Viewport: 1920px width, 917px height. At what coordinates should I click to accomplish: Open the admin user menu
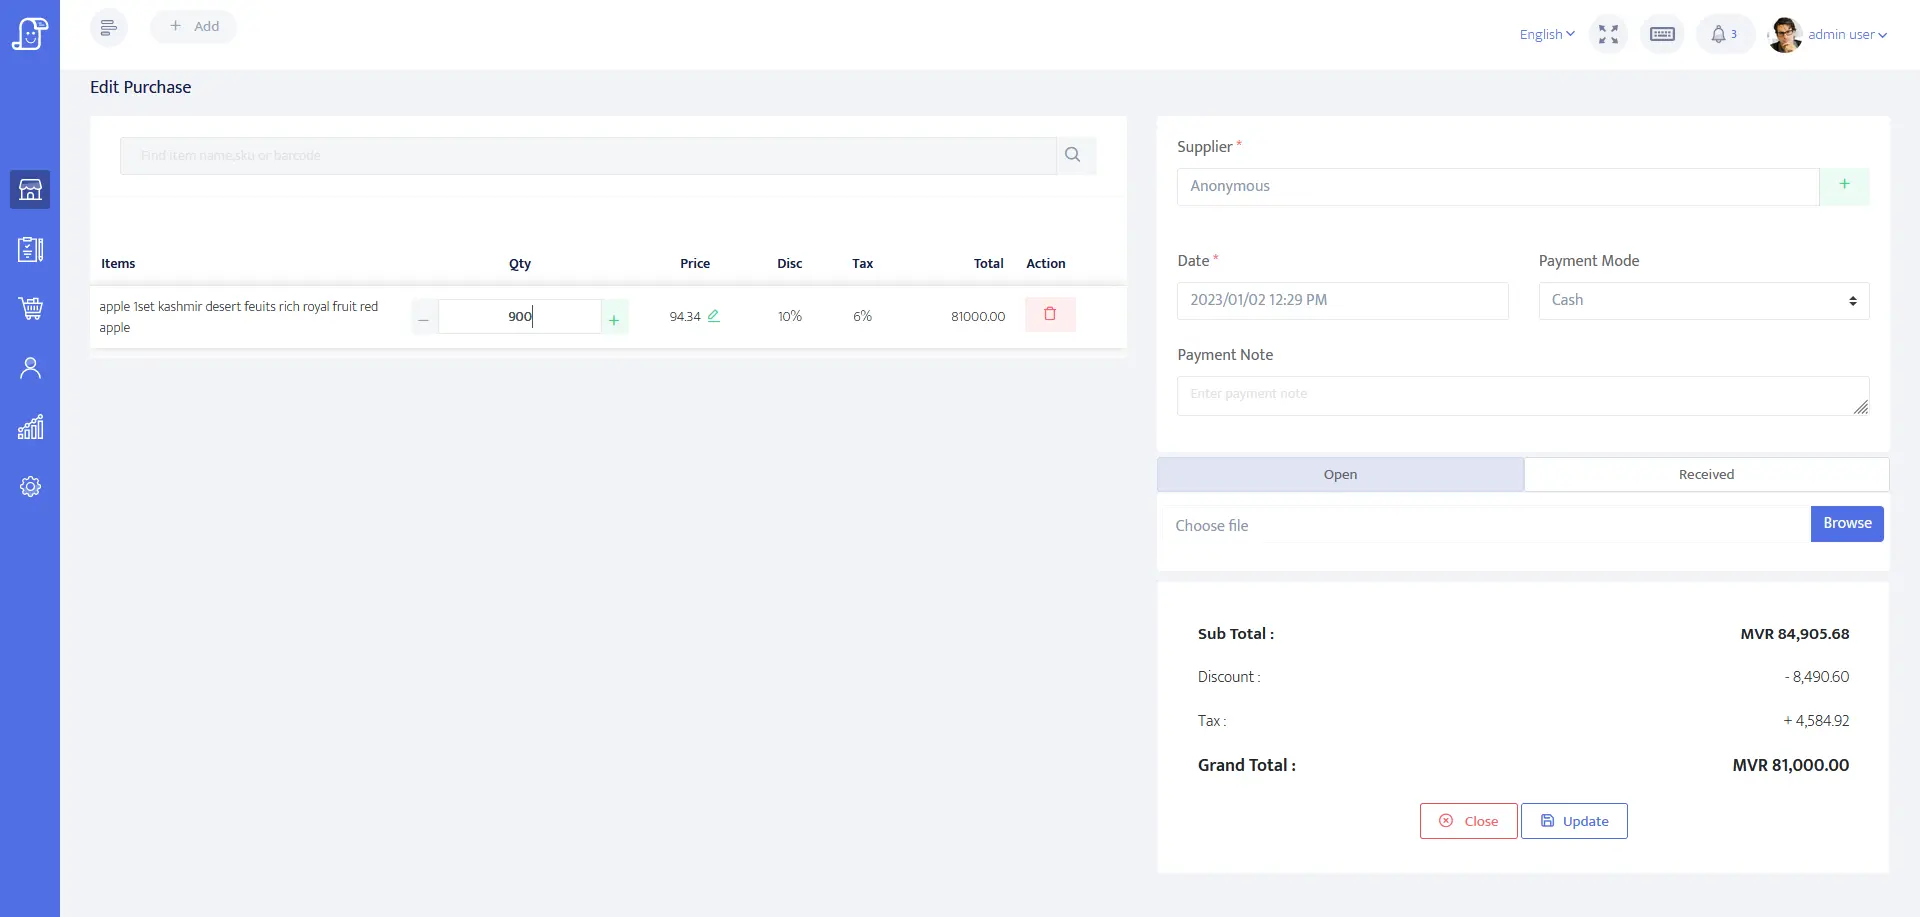pyautogui.click(x=1828, y=35)
